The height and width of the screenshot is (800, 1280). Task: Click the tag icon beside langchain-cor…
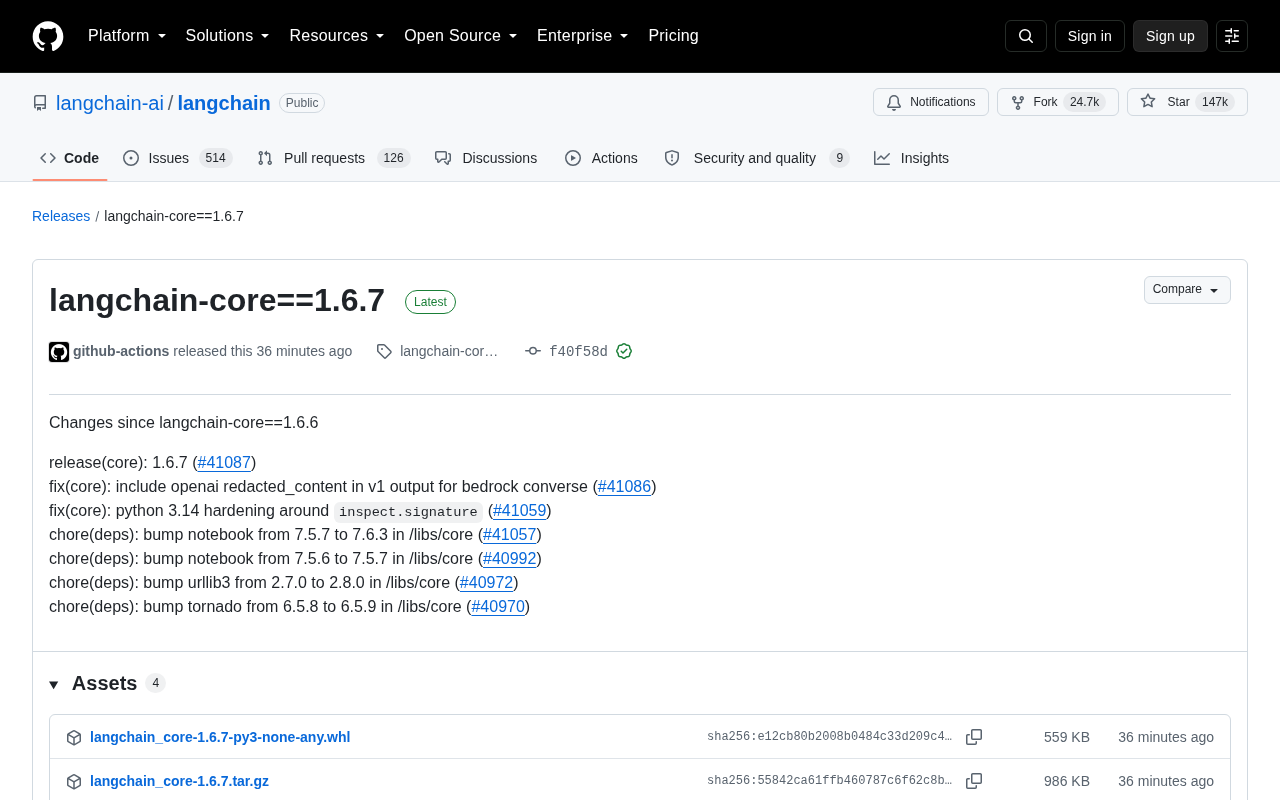click(384, 351)
